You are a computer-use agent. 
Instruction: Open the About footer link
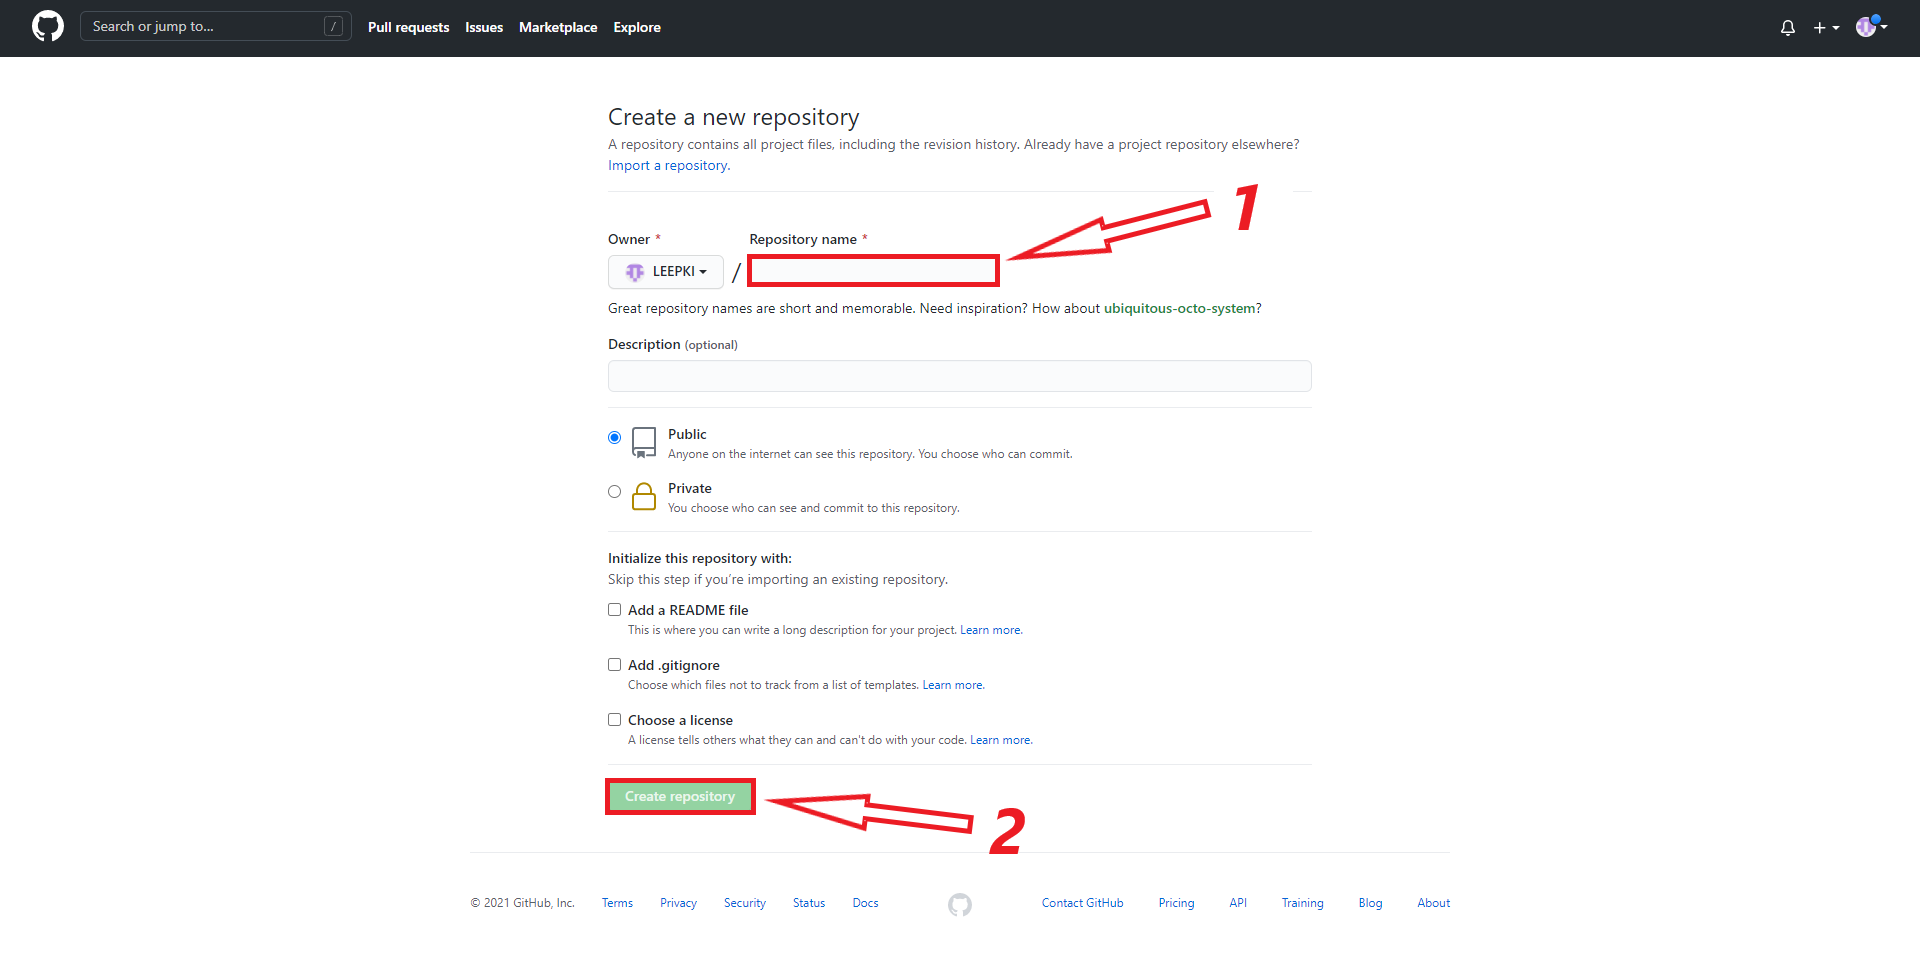pos(1433,904)
